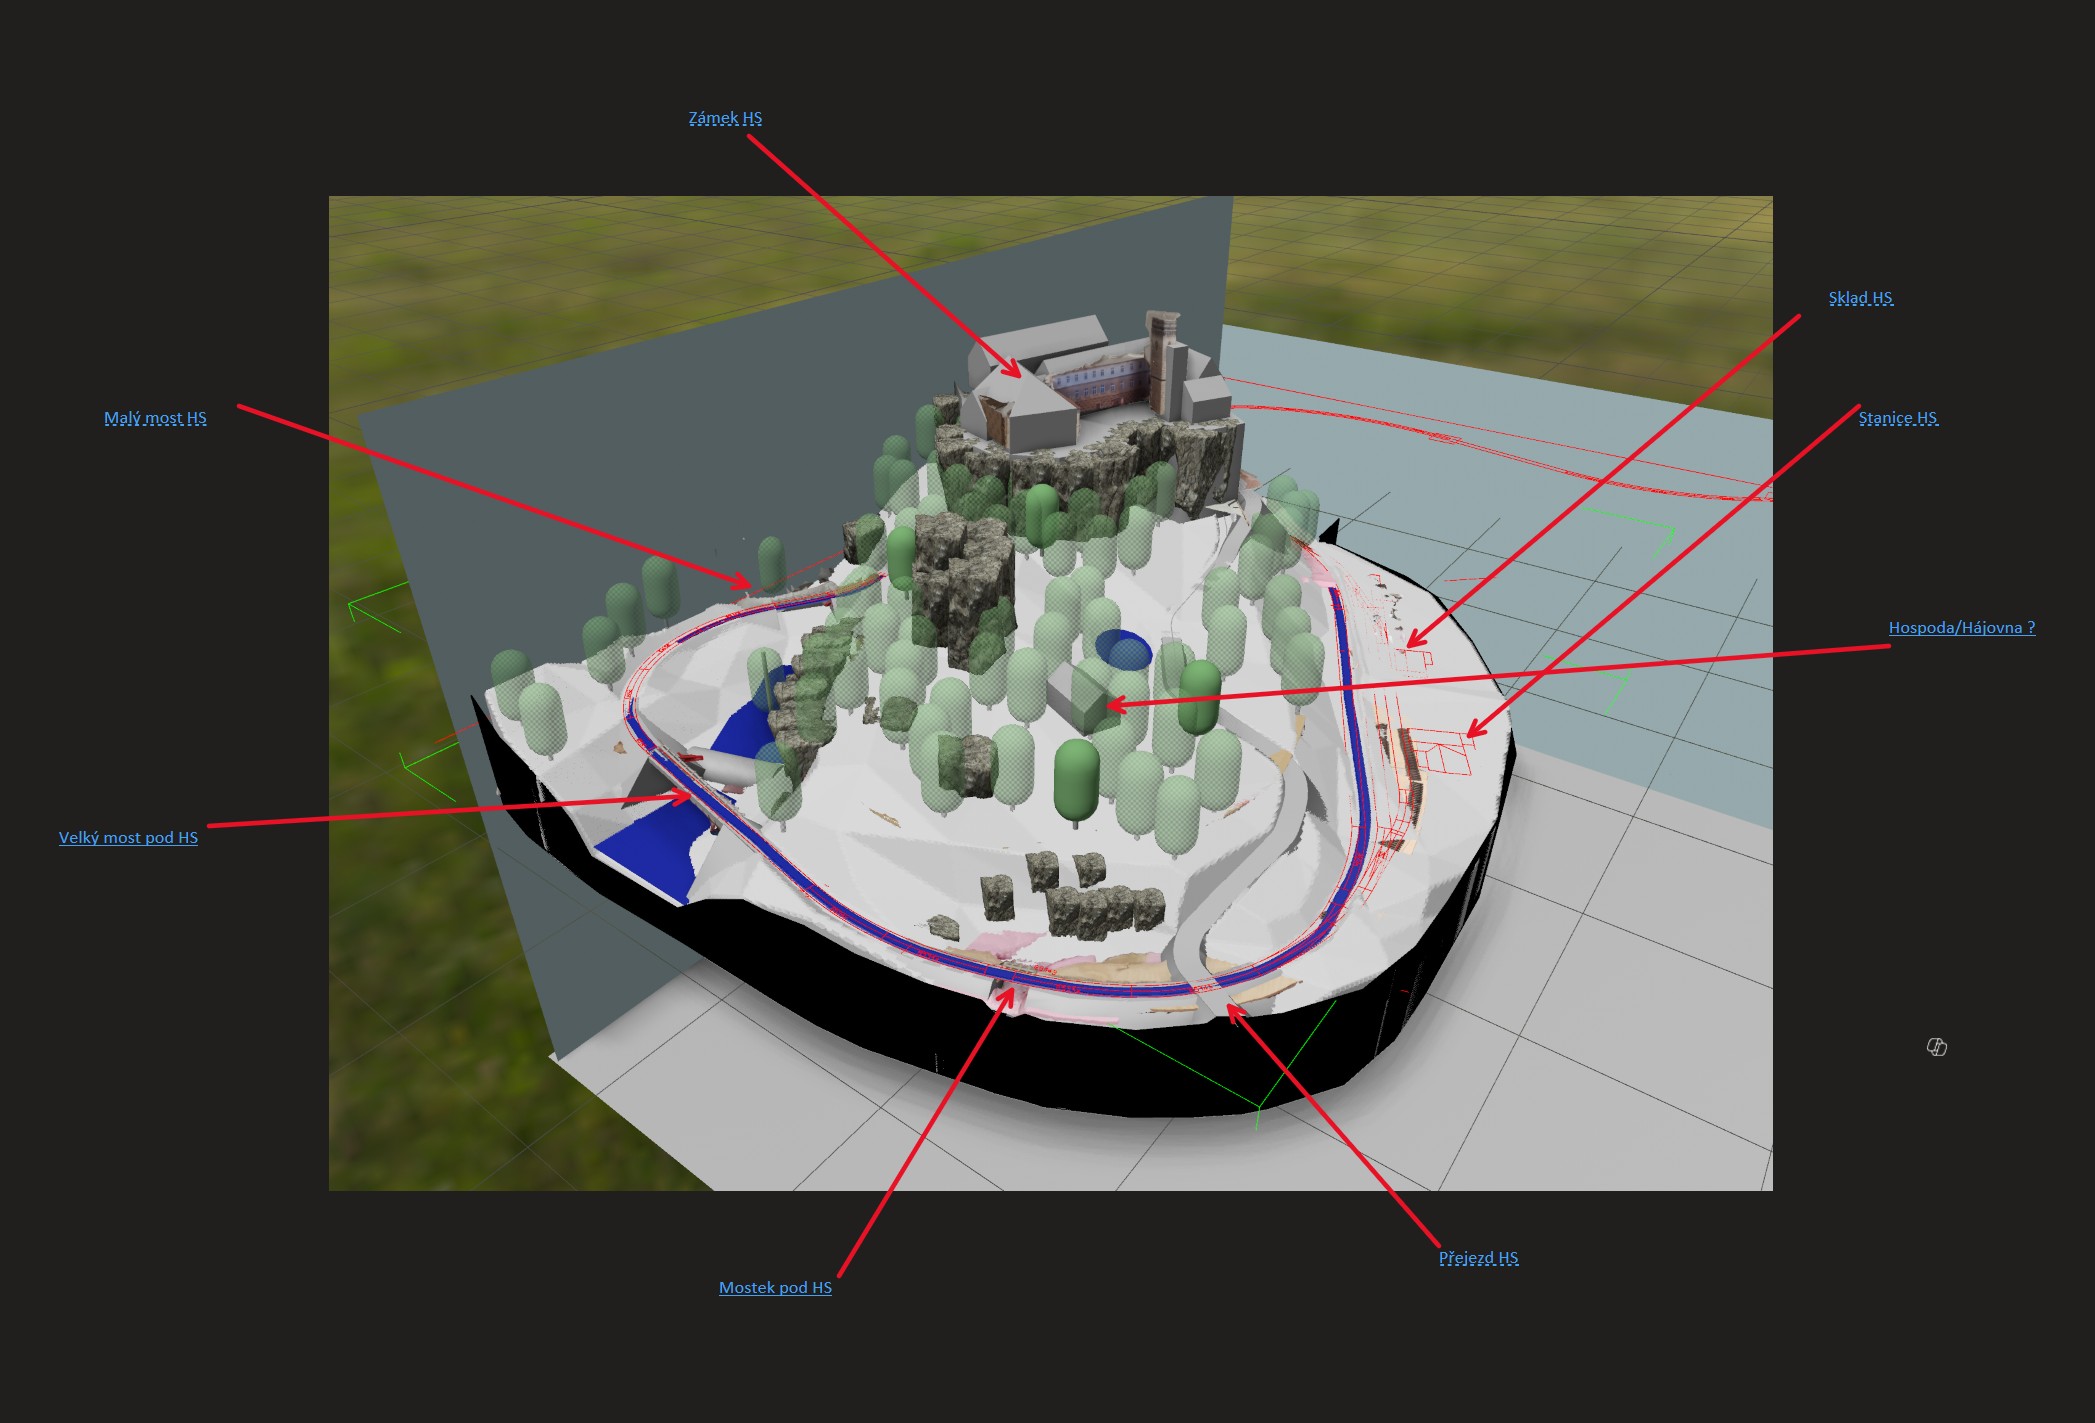Click the Hospoda/Hájovna ? link
Screen dimensions: 2095x1423
1961,628
